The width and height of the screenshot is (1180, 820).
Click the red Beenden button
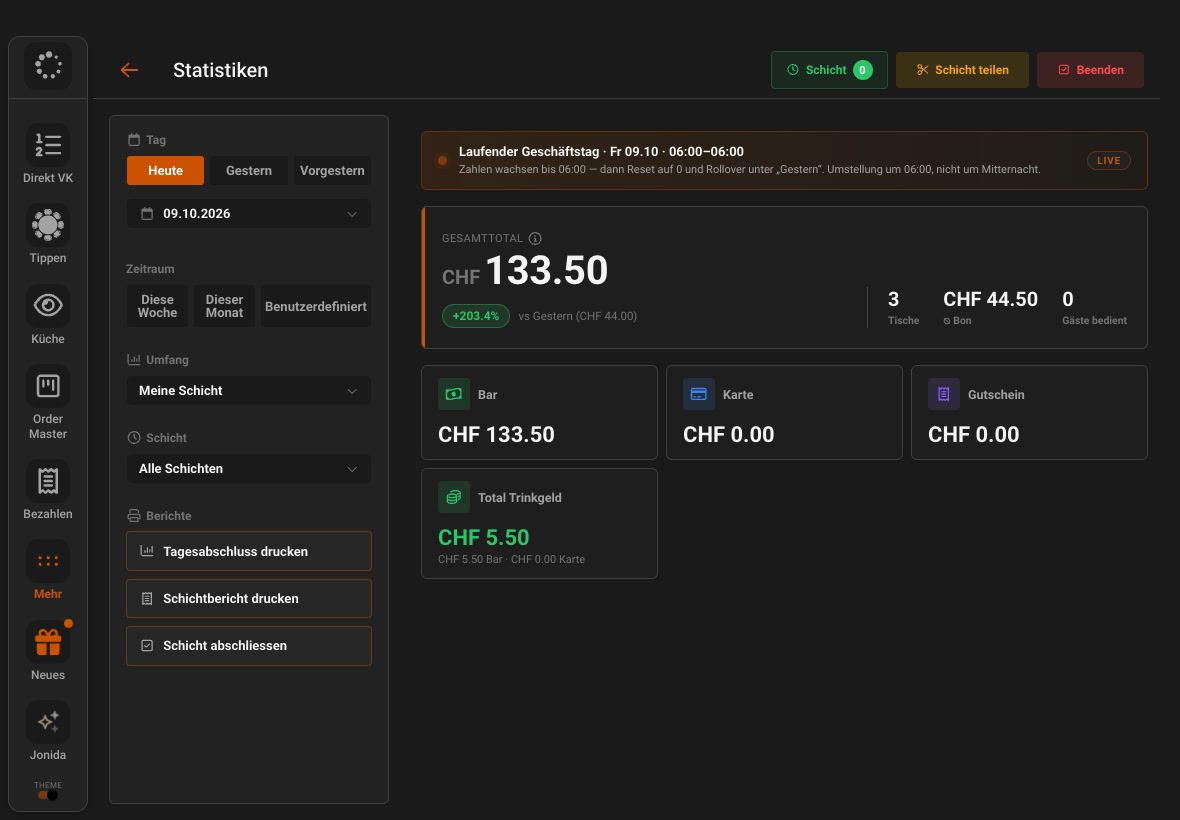pos(1090,70)
